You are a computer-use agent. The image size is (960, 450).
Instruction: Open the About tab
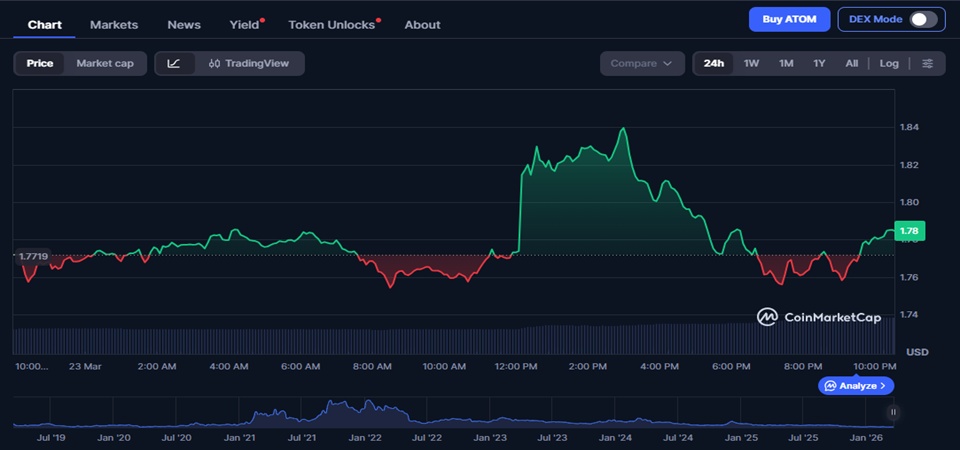[x=422, y=25]
